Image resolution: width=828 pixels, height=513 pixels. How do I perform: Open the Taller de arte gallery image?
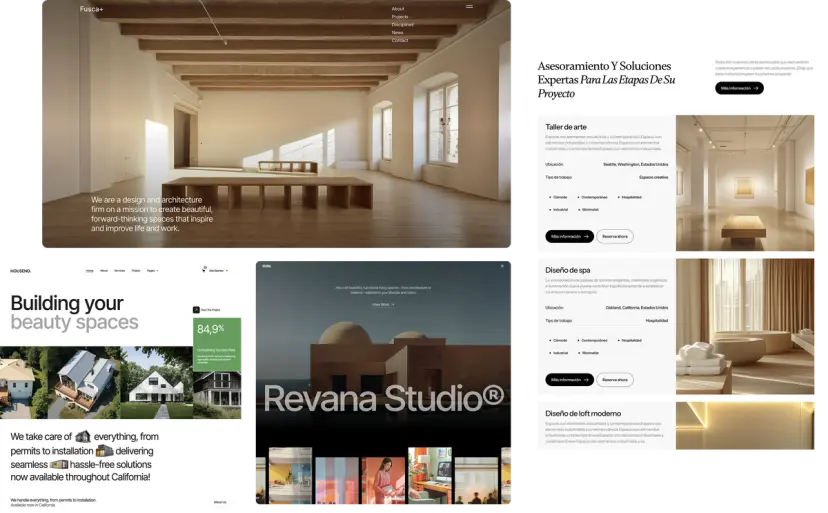(745, 183)
